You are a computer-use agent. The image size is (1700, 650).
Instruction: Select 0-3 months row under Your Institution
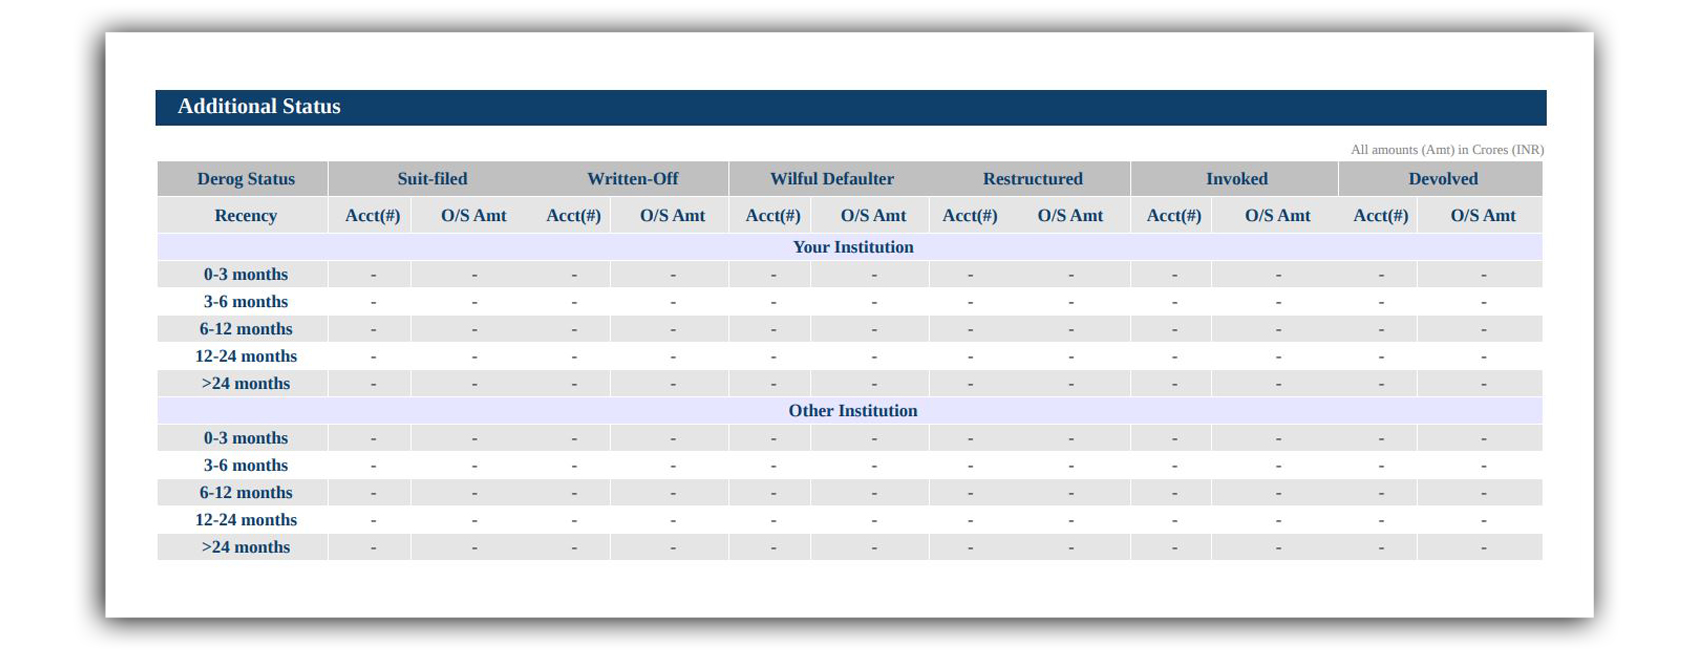click(x=245, y=274)
